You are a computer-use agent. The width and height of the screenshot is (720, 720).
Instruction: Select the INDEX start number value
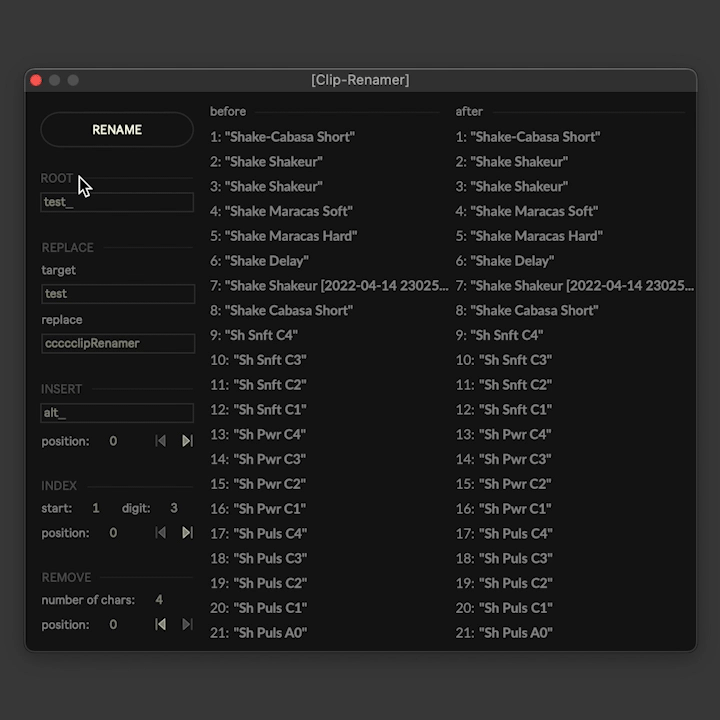pos(96,508)
